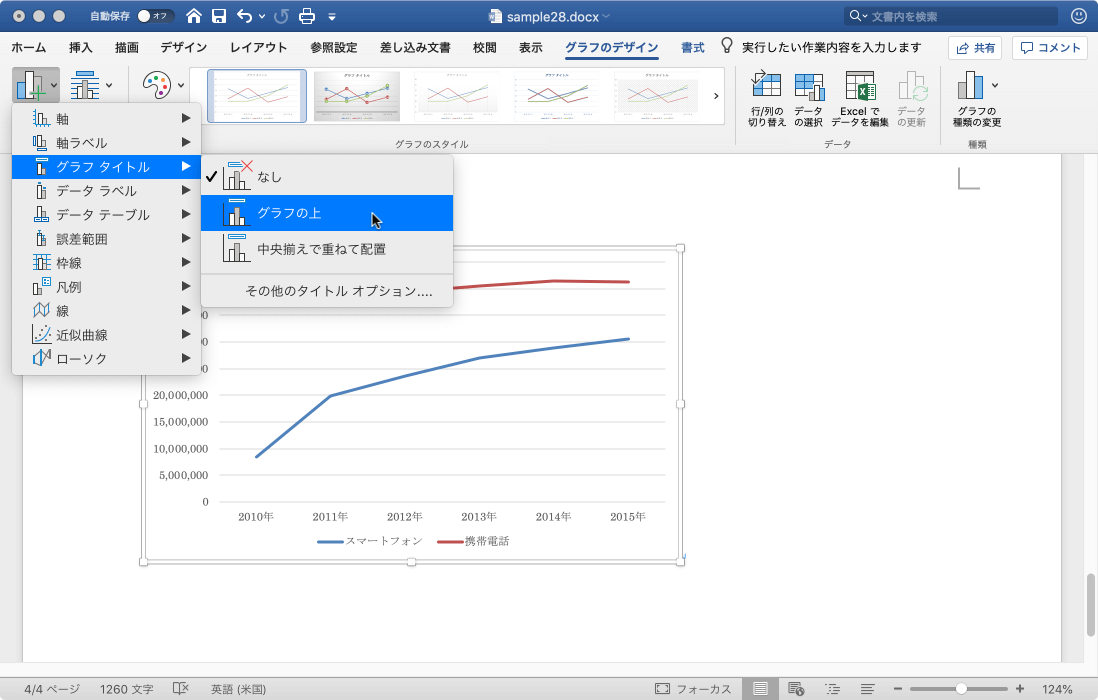Viewport: 1098px width, 700px height.
Task: Click the zoom out minus button
Action: [898, 689]
